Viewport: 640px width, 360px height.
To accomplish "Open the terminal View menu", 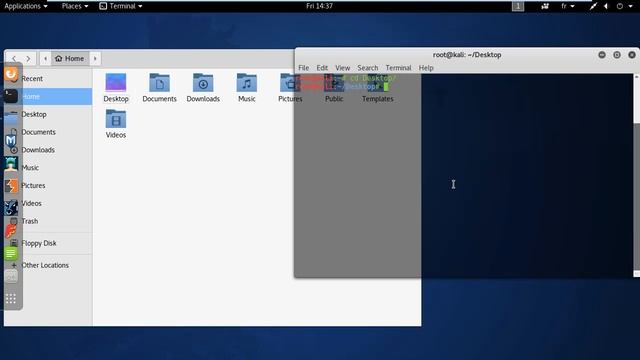I will (342, 68).
